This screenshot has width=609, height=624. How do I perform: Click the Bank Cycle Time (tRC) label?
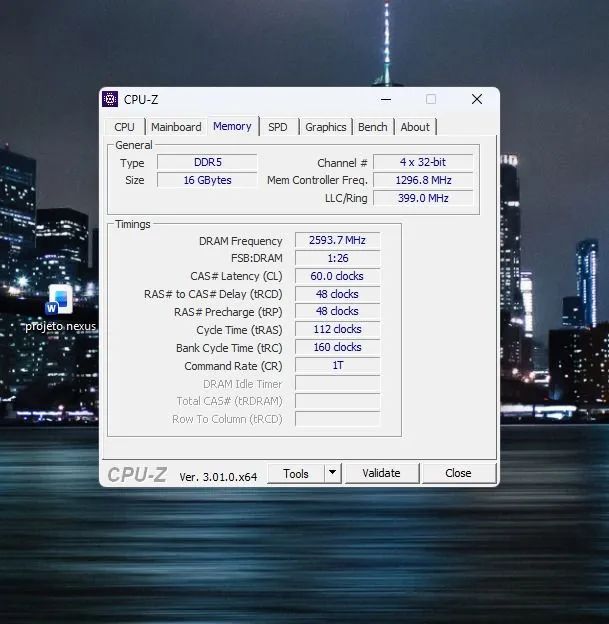pos(229,348)
